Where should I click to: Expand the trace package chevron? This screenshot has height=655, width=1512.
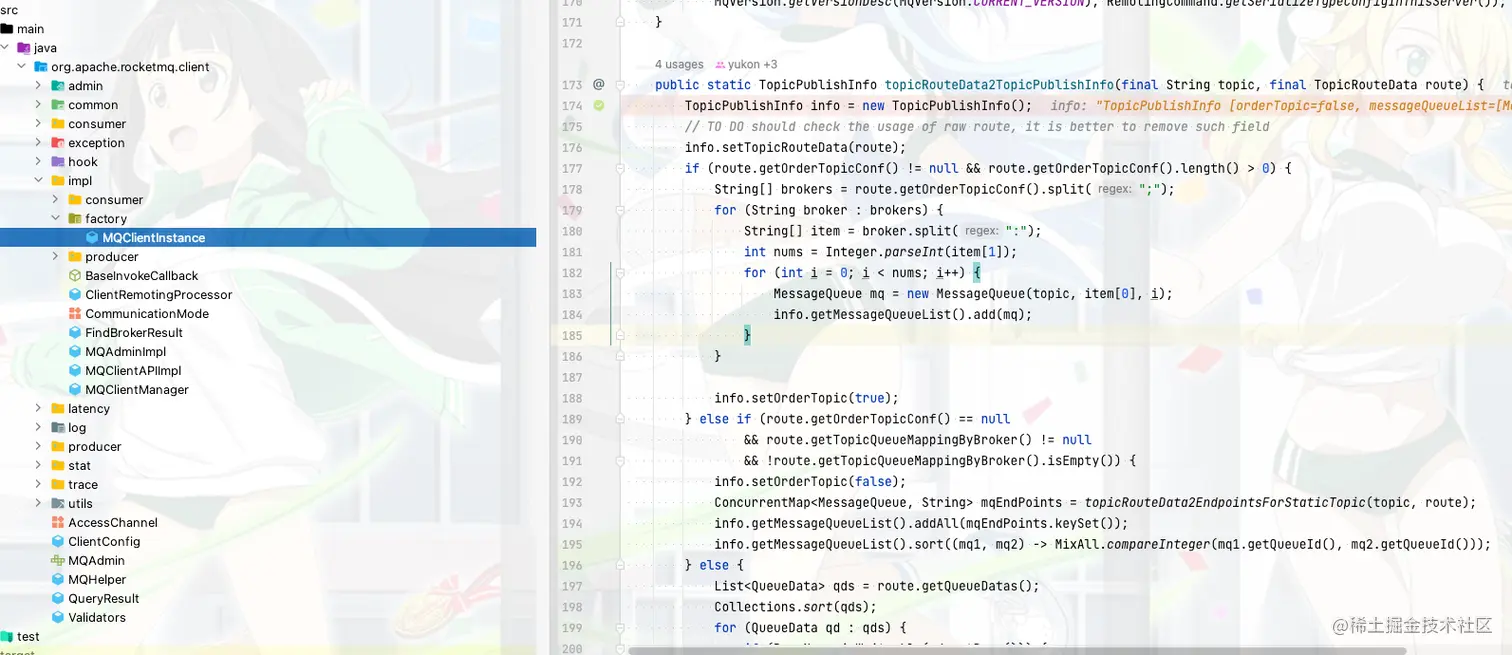(x=39, y=485)
